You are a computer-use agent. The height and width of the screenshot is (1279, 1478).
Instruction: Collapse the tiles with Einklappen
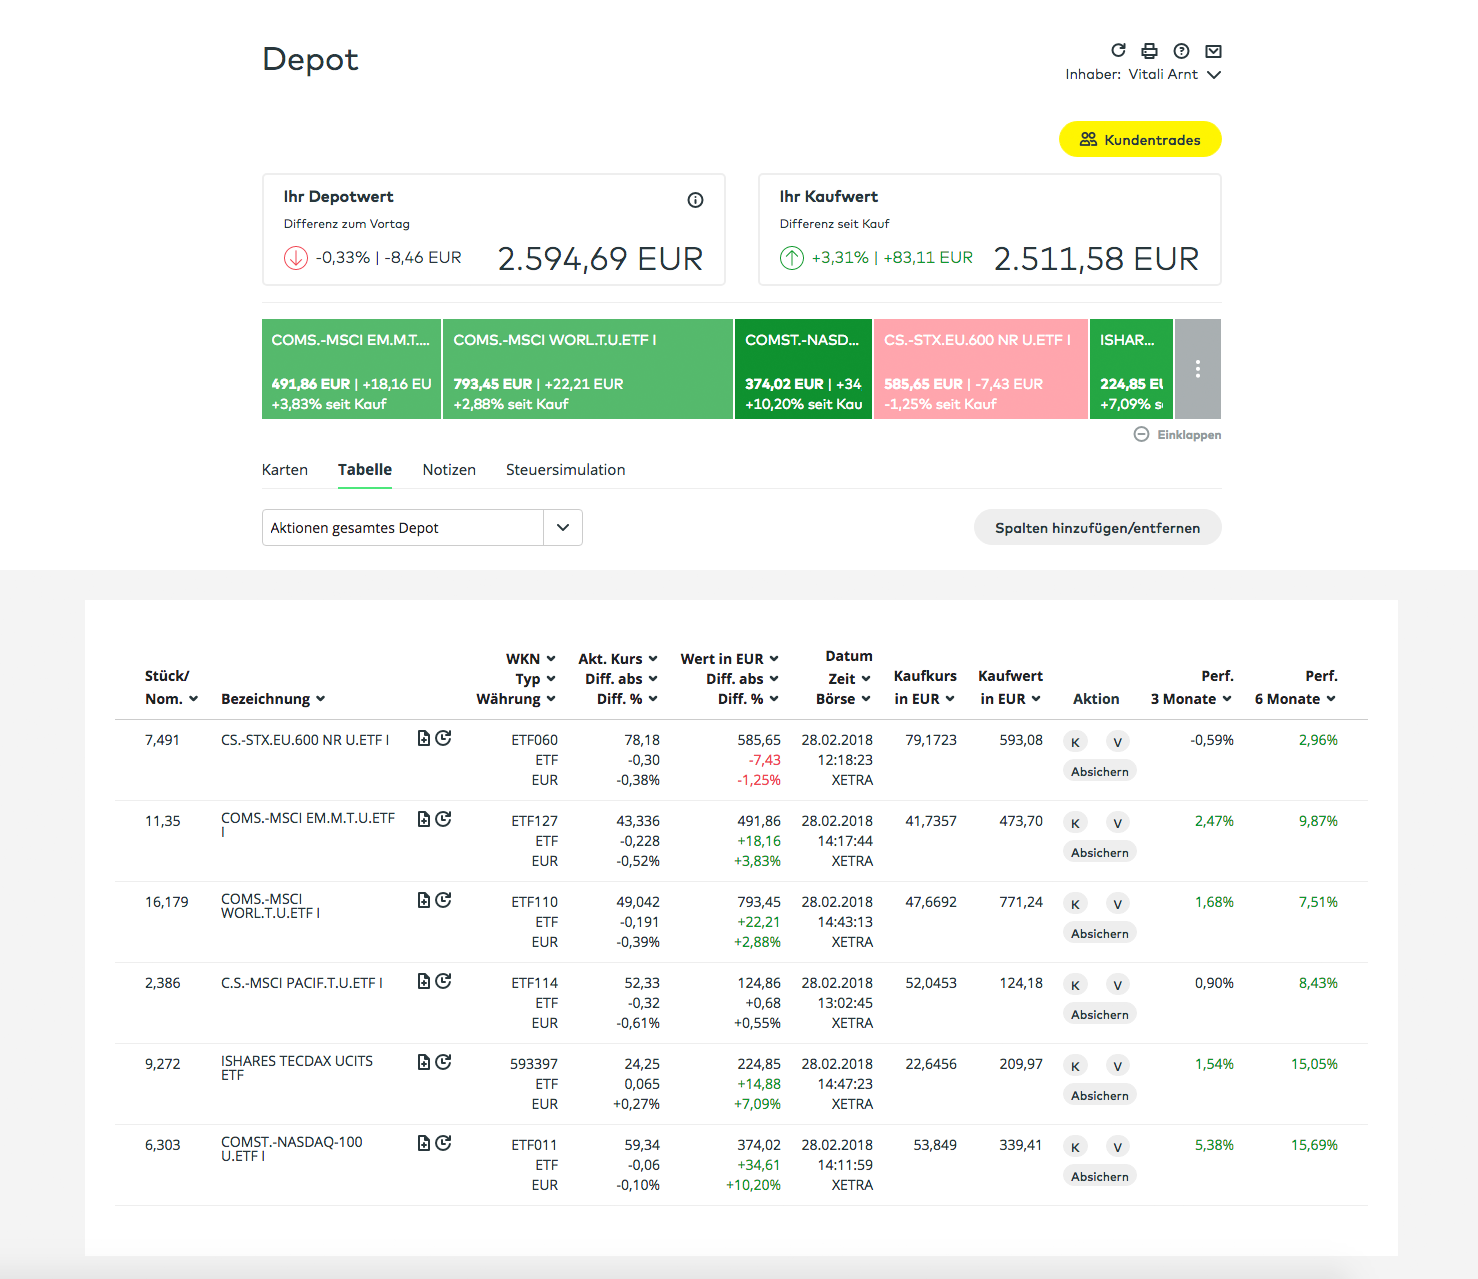(1177, 435)
